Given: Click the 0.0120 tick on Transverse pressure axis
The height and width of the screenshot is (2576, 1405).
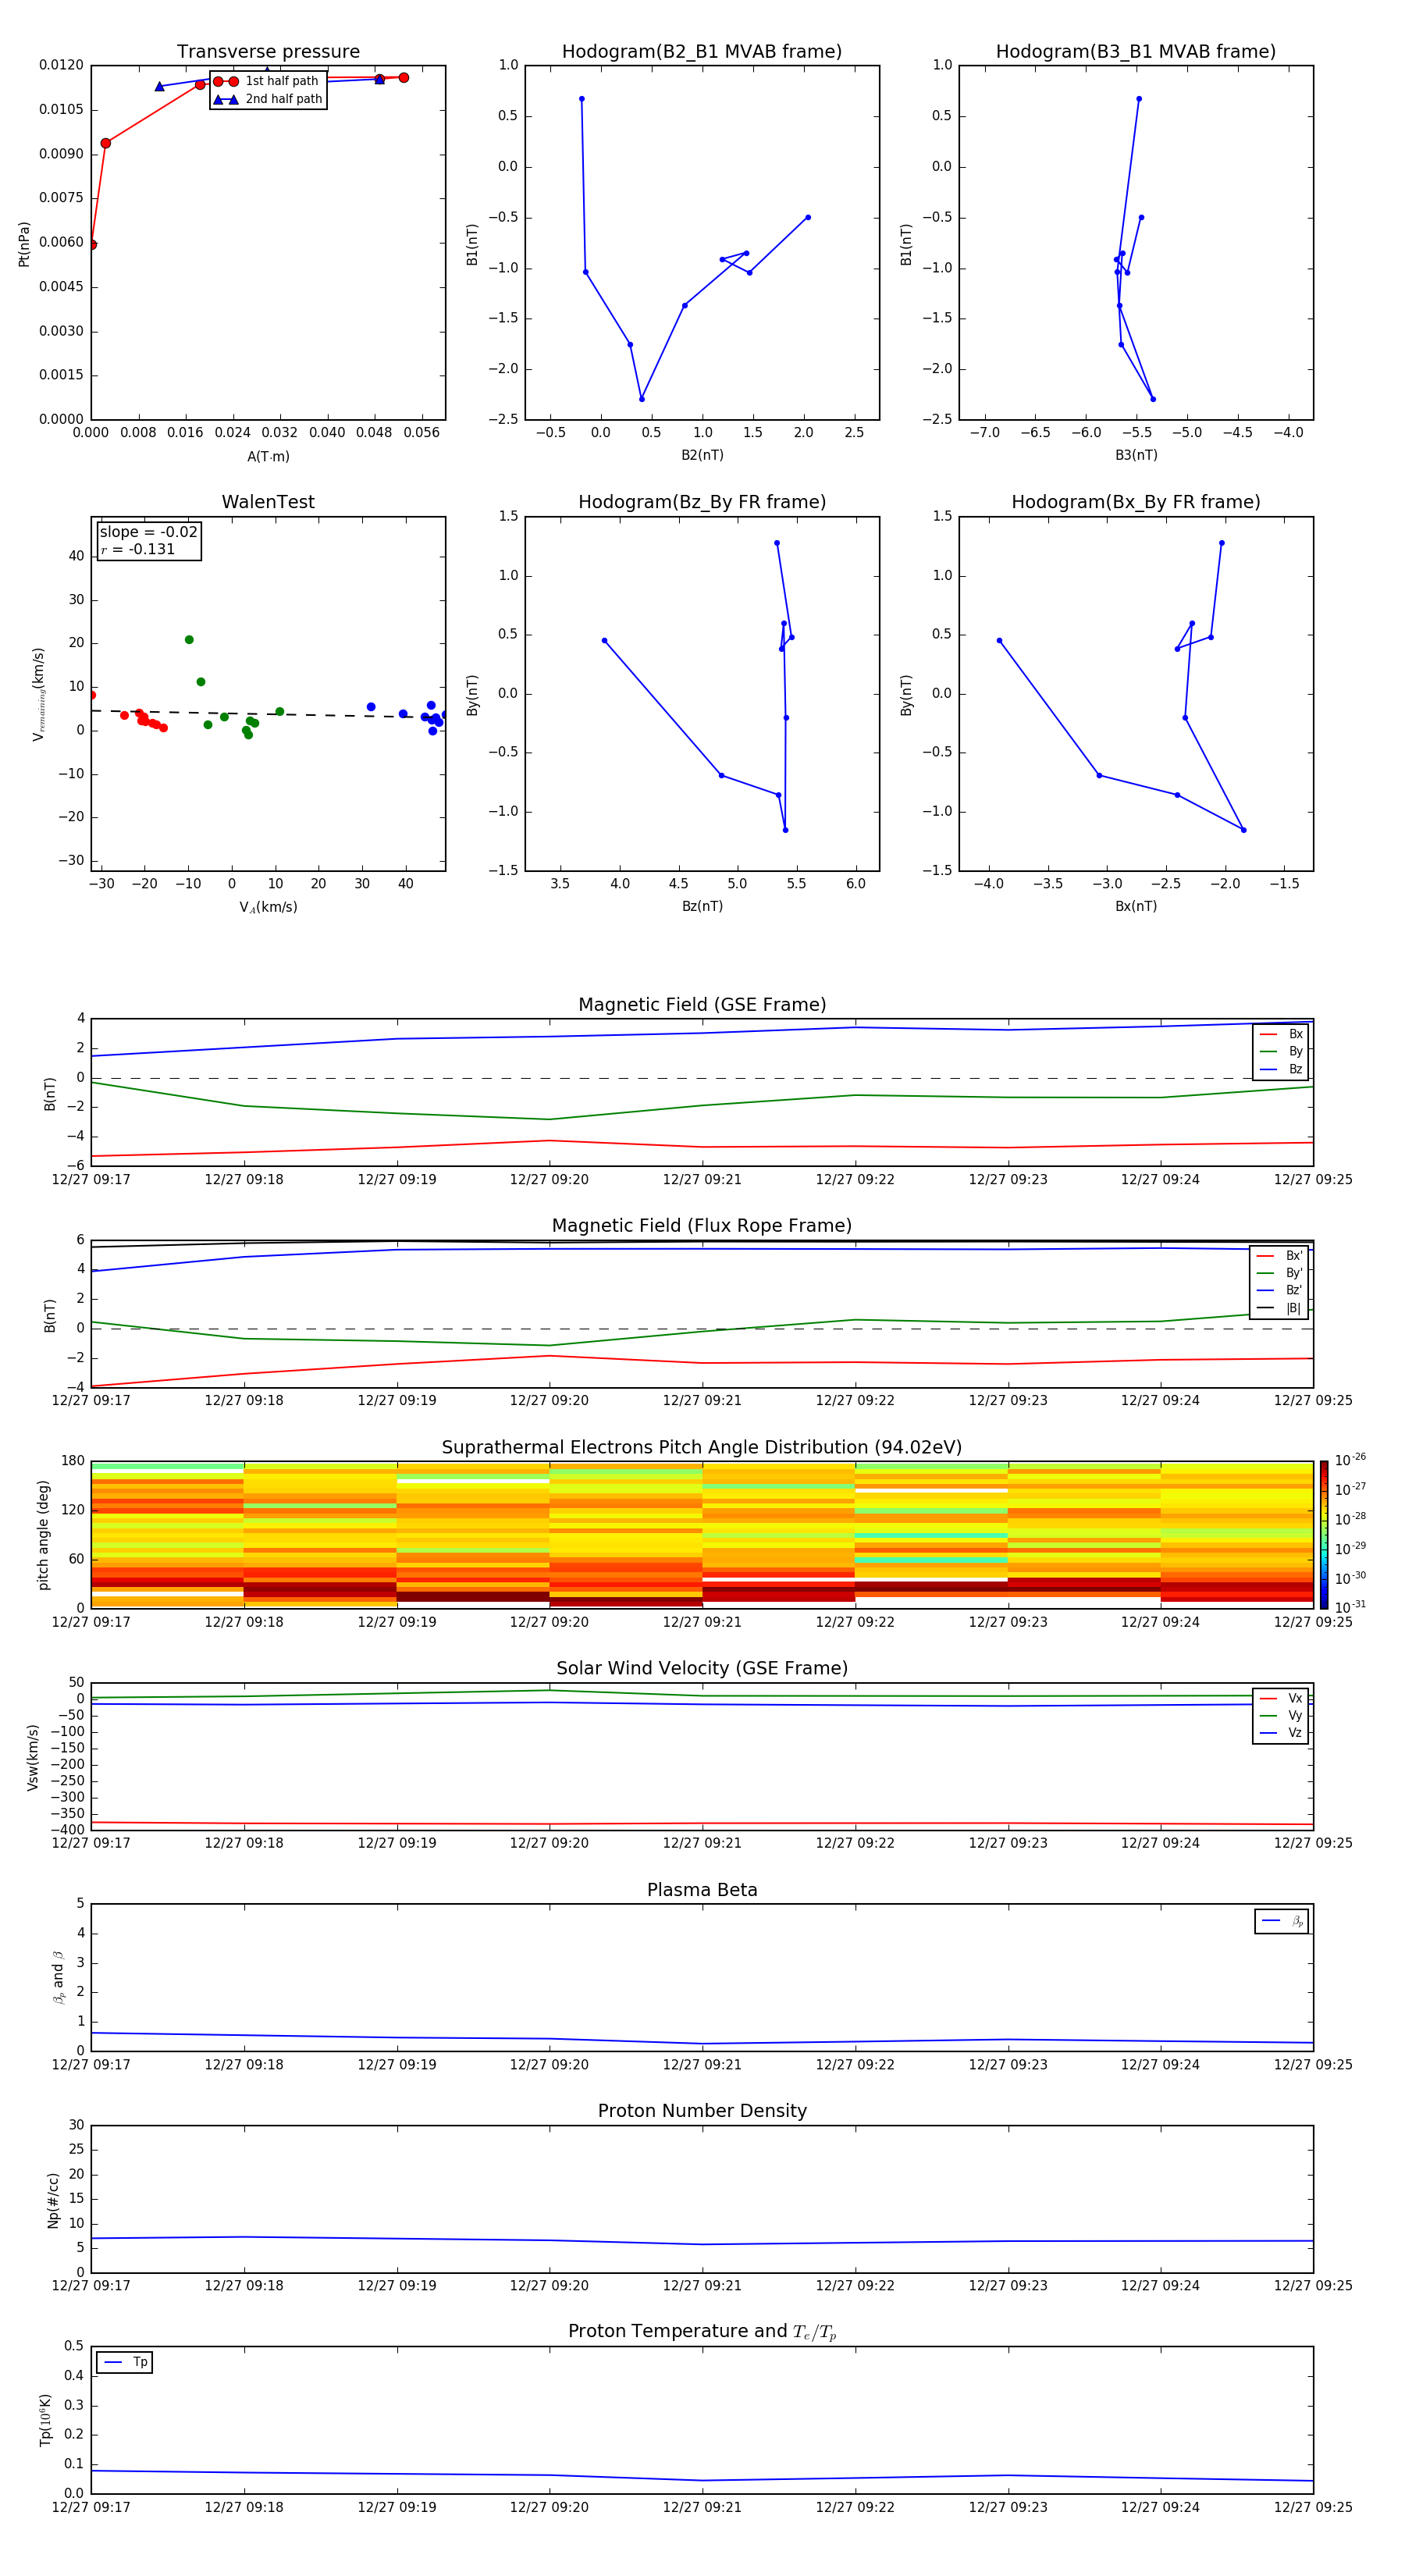Looking at the screenshot, I should click(61, 65).
